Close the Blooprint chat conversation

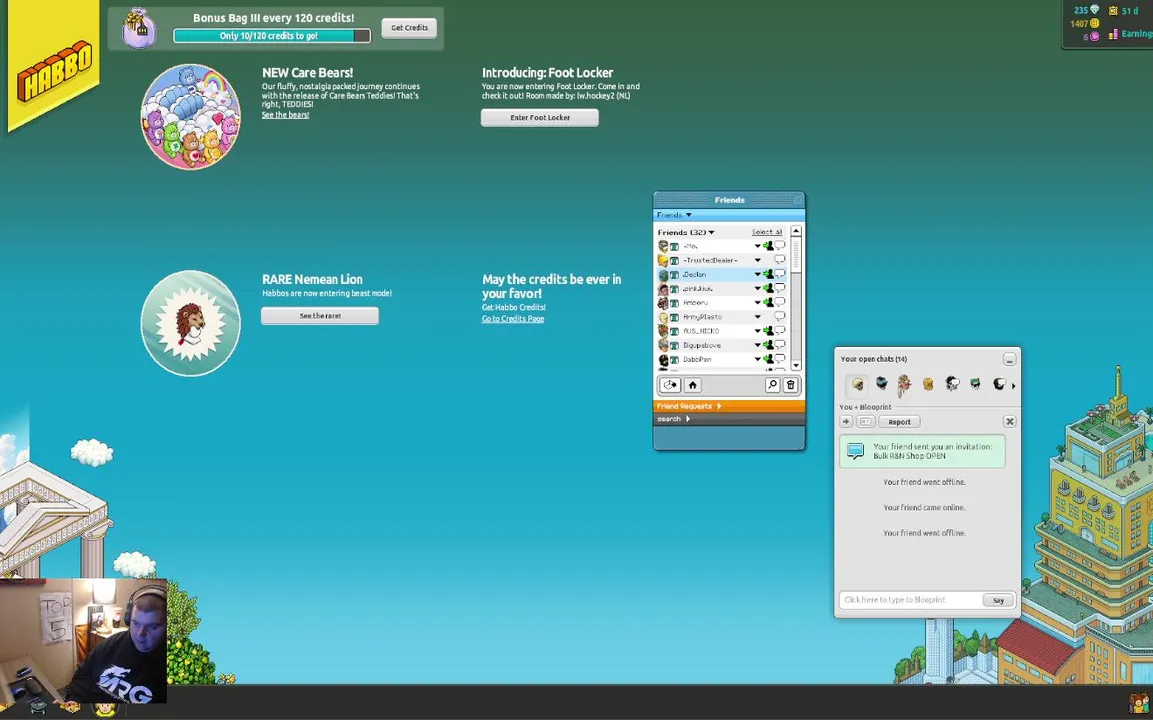coord(1010,421)
